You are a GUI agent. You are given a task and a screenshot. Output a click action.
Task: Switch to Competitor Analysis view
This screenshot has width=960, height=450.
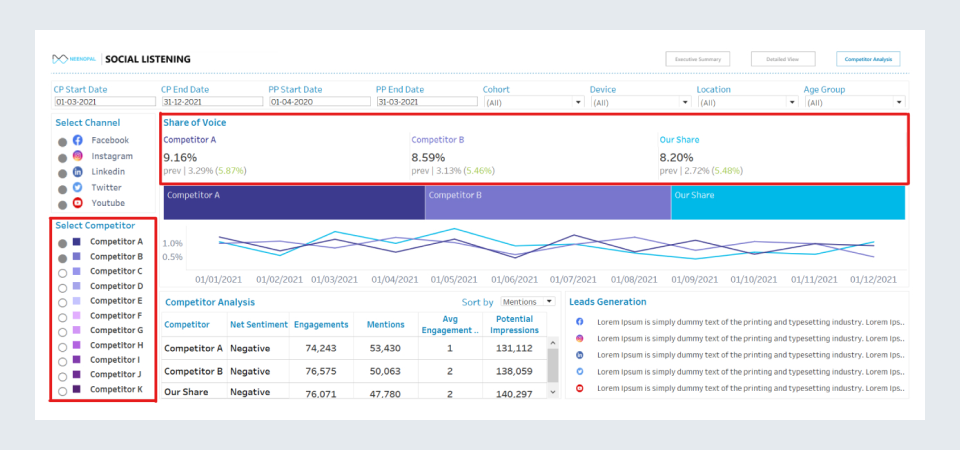click(x=868, y=59)
